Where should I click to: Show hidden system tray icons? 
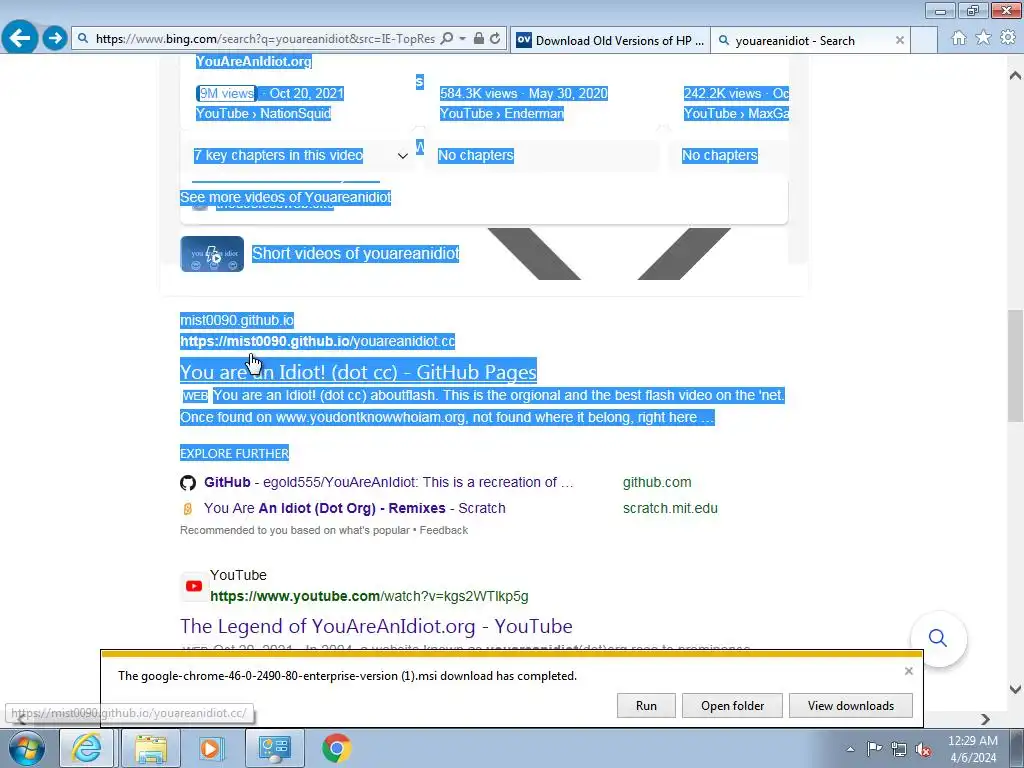pyautogui.click(x=850, y=749)
